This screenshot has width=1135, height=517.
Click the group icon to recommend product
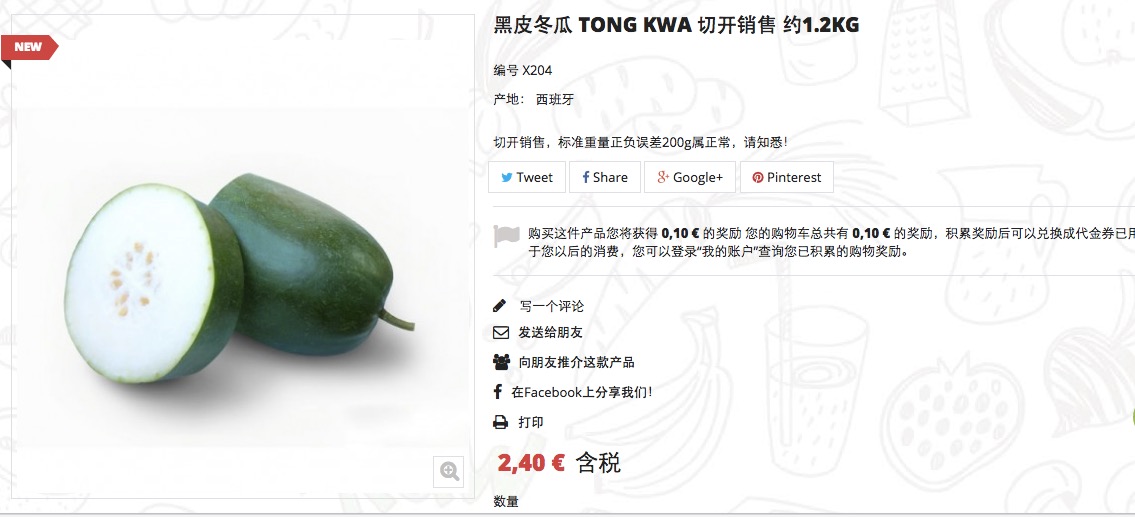[x=501, y=361]
